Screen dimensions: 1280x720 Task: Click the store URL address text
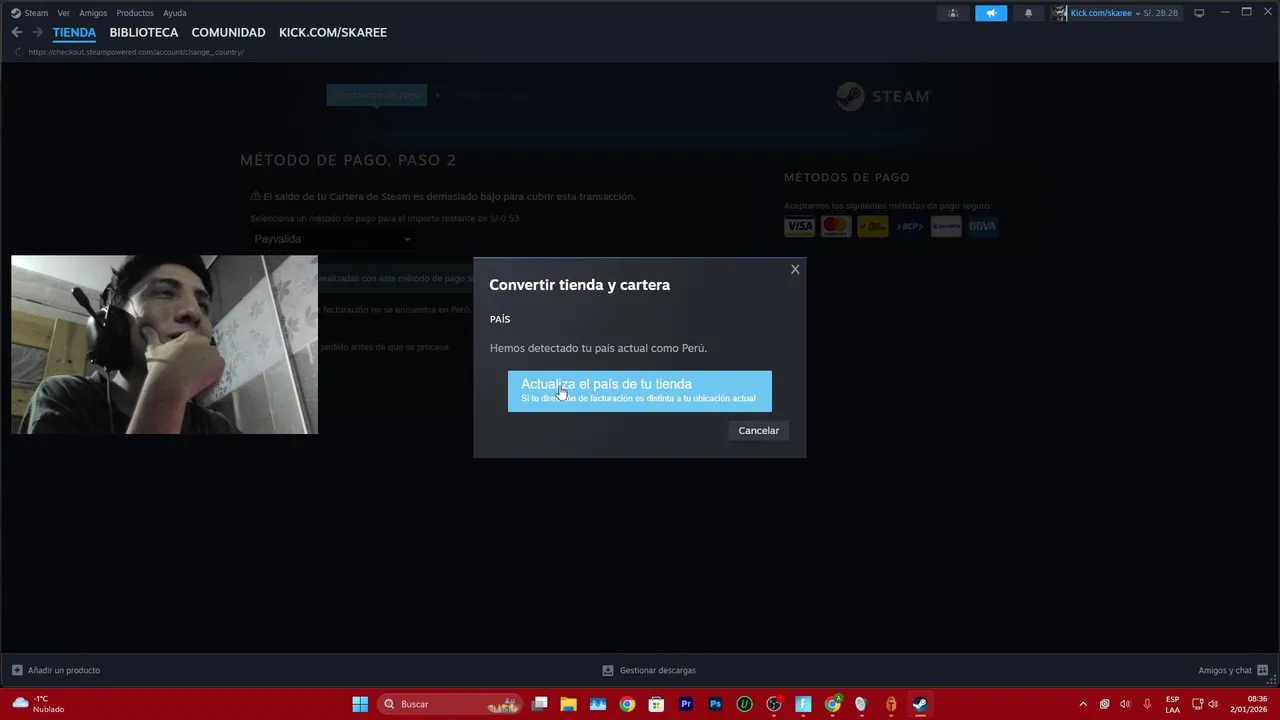pyautogui.click(x=136, y=52)
